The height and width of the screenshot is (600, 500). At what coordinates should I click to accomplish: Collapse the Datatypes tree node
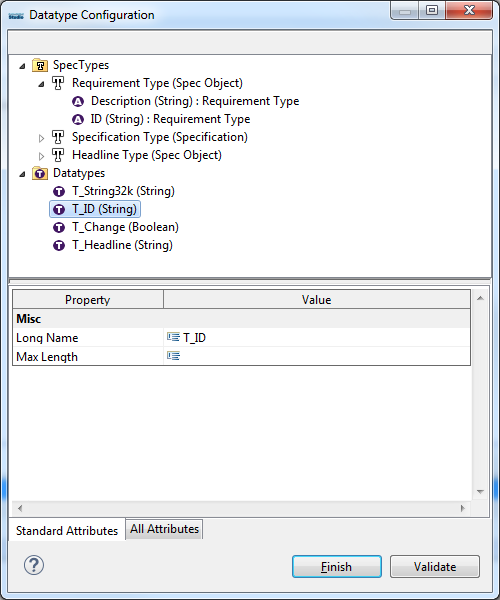[22, 174]
